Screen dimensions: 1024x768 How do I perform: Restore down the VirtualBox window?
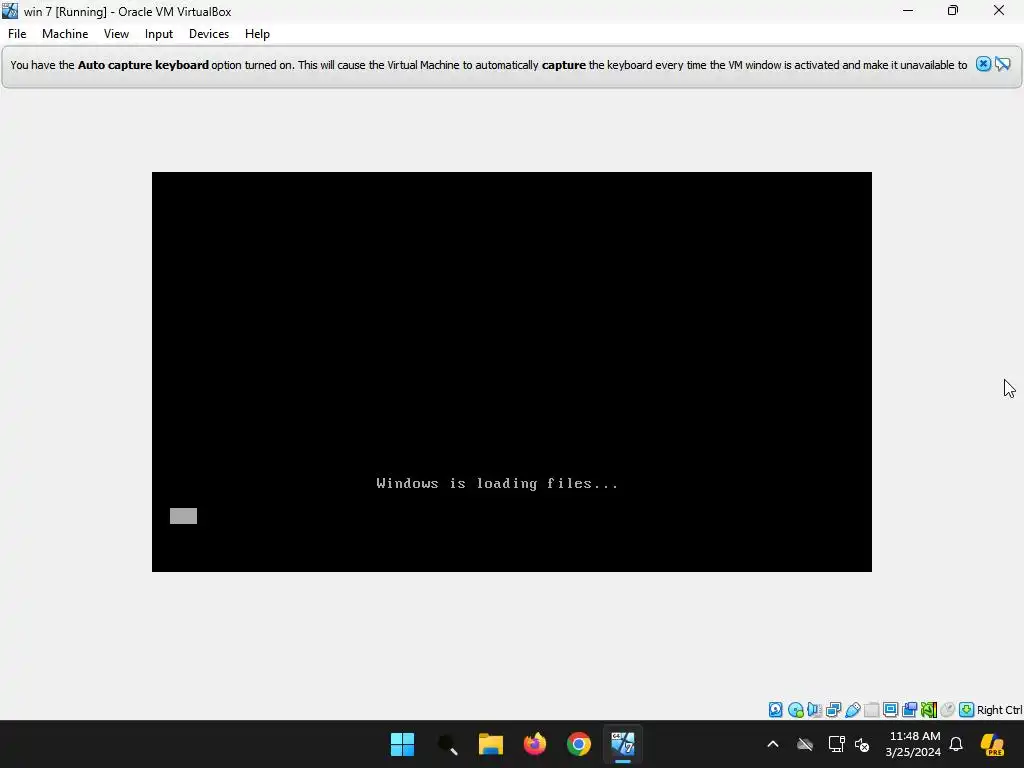(x=953, y=10)
